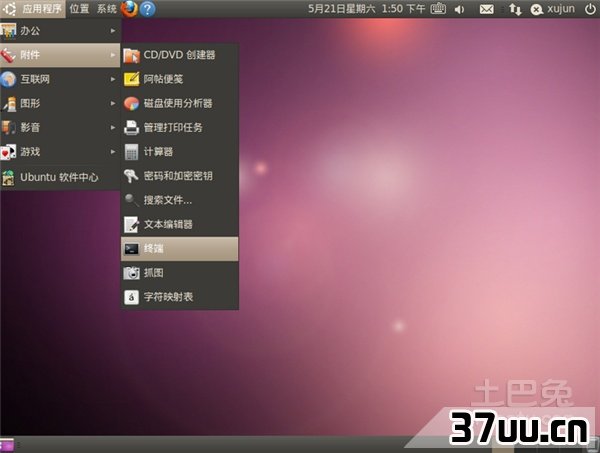
Task: Open the sound volume indicator
Action: [x=460, y=9]
